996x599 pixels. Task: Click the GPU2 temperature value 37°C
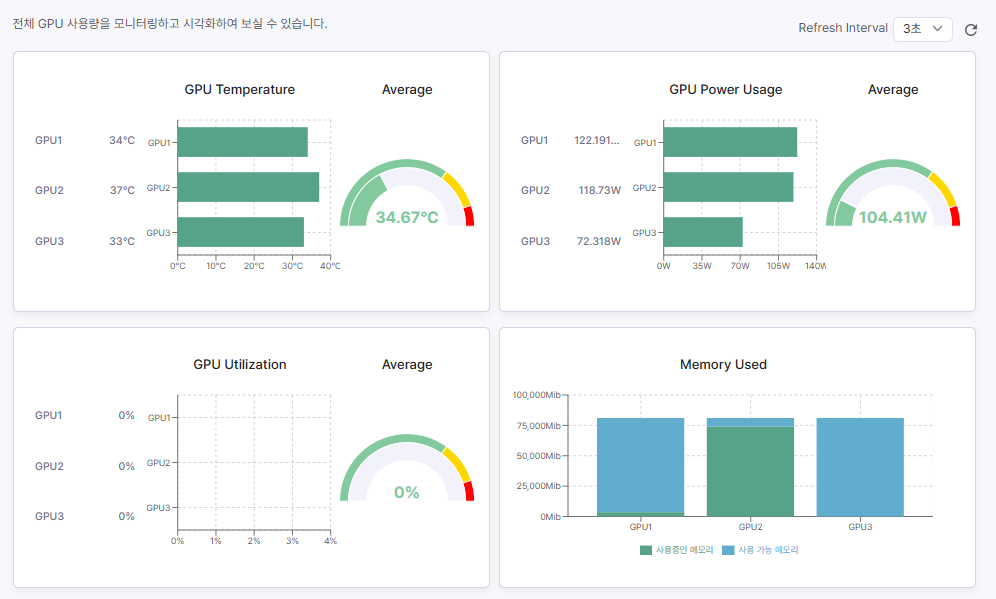[x=122, y=190]
